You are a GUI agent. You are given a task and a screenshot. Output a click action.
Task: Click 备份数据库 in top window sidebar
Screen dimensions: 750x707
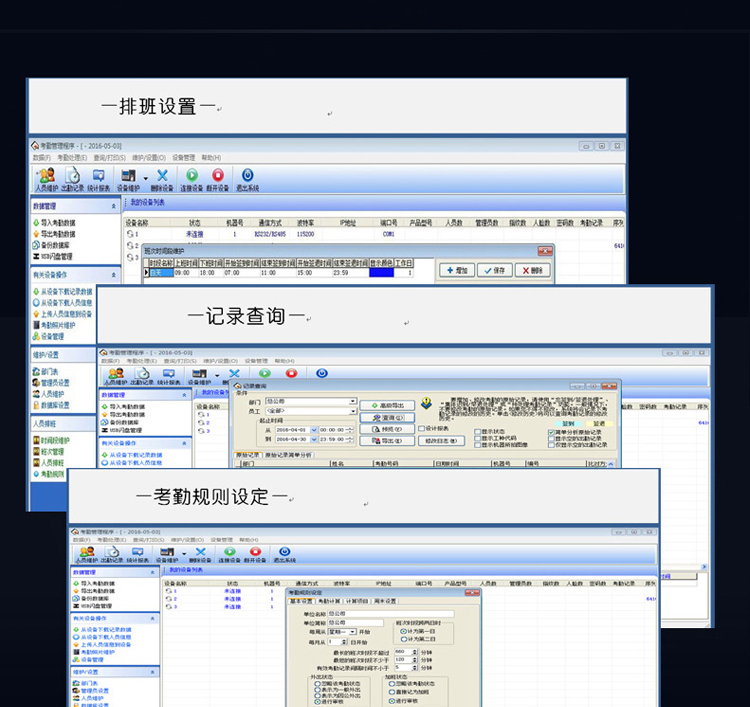51,245
